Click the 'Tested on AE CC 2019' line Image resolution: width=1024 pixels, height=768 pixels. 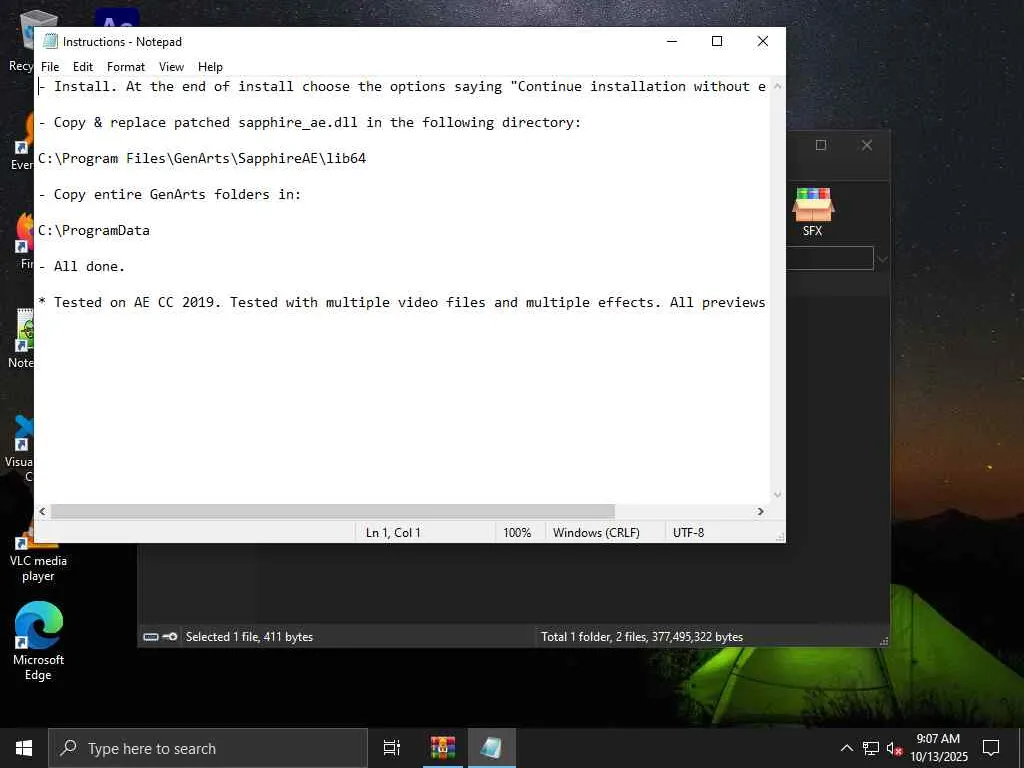[402, 302]
